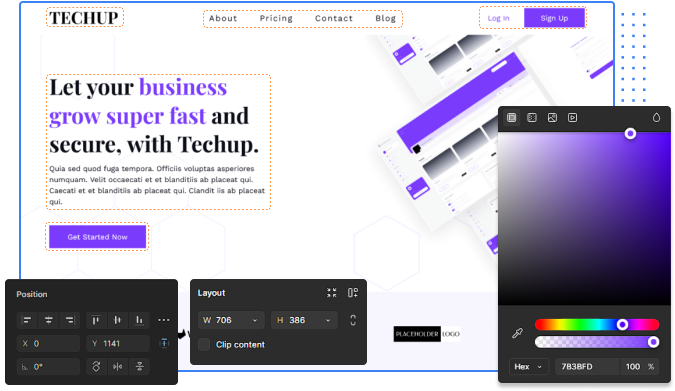This screenshot has width=675, height=391.
Task: Select the video fill type icon
Action: 573,118
